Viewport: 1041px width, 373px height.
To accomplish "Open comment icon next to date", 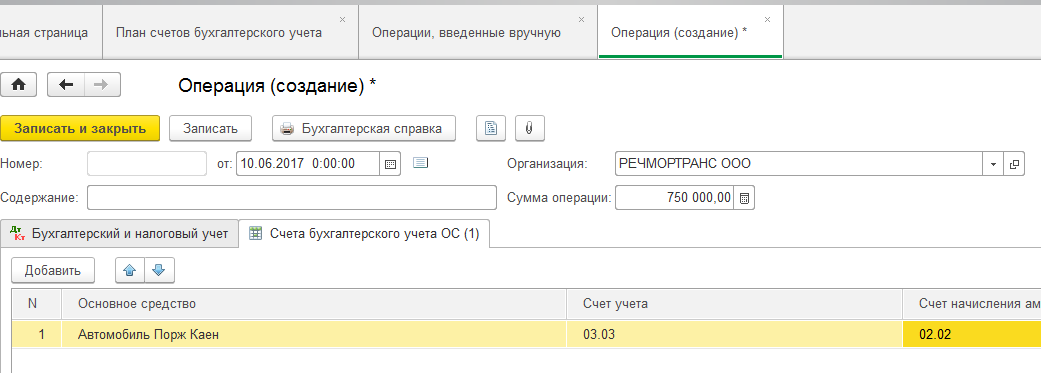I will [x=421, y=162].
